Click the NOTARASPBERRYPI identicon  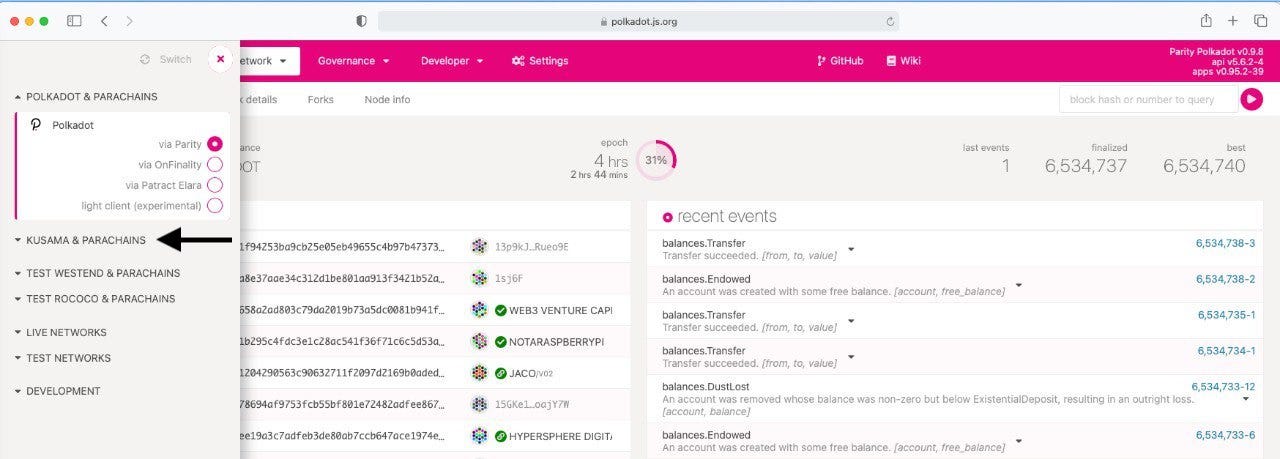pos(479,342)
